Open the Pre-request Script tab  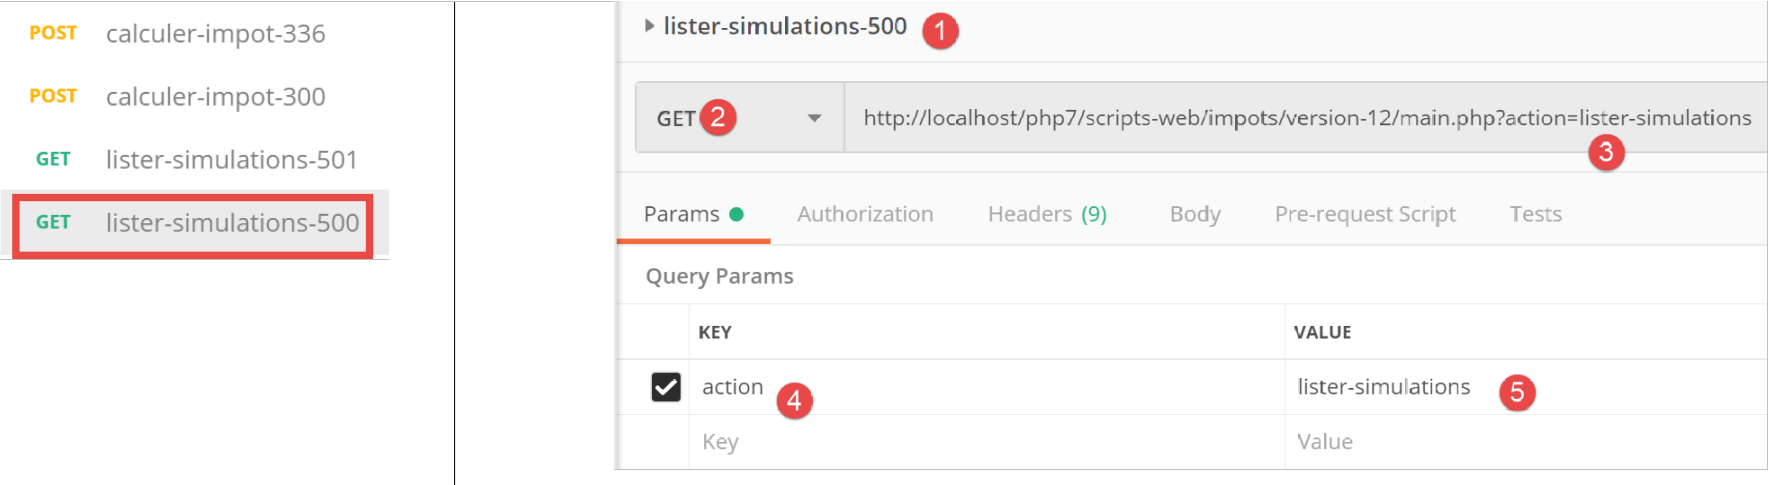tap(1365, 214)
